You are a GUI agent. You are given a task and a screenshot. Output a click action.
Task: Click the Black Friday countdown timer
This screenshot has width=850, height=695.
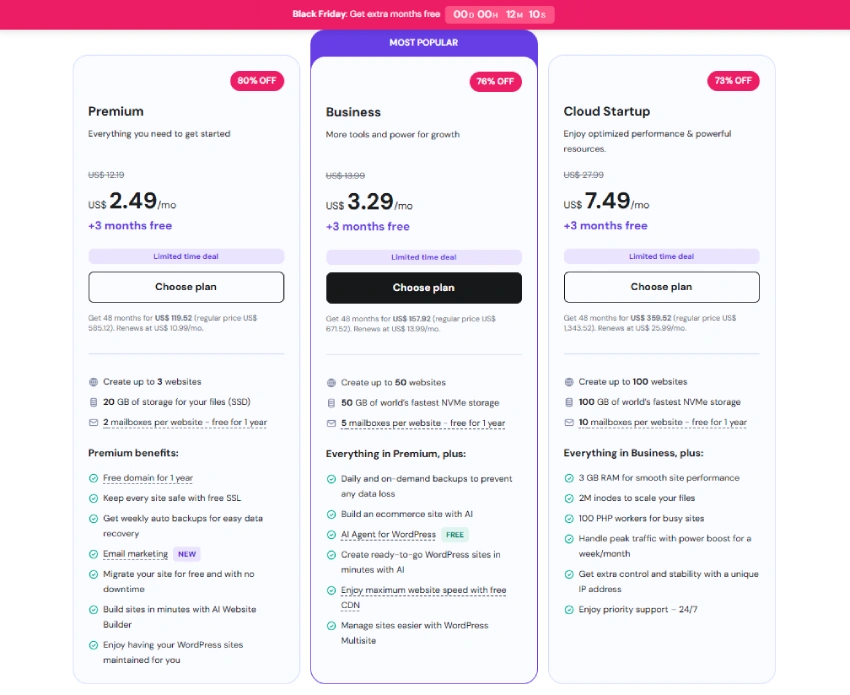click(x=499, y=15)
